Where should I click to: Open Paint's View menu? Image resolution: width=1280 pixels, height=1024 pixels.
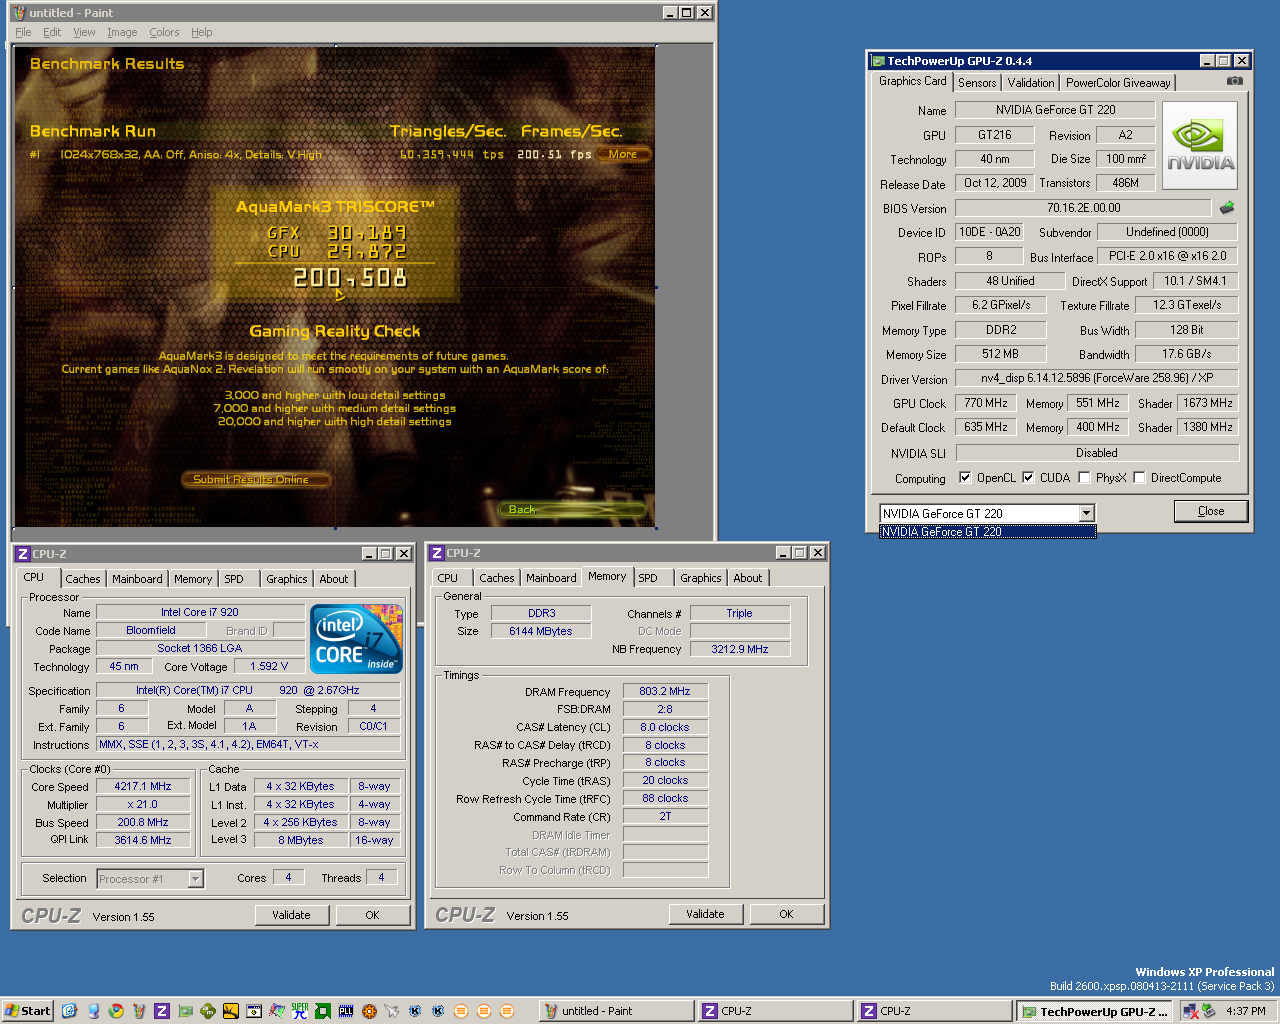click(x=84, y=32)
